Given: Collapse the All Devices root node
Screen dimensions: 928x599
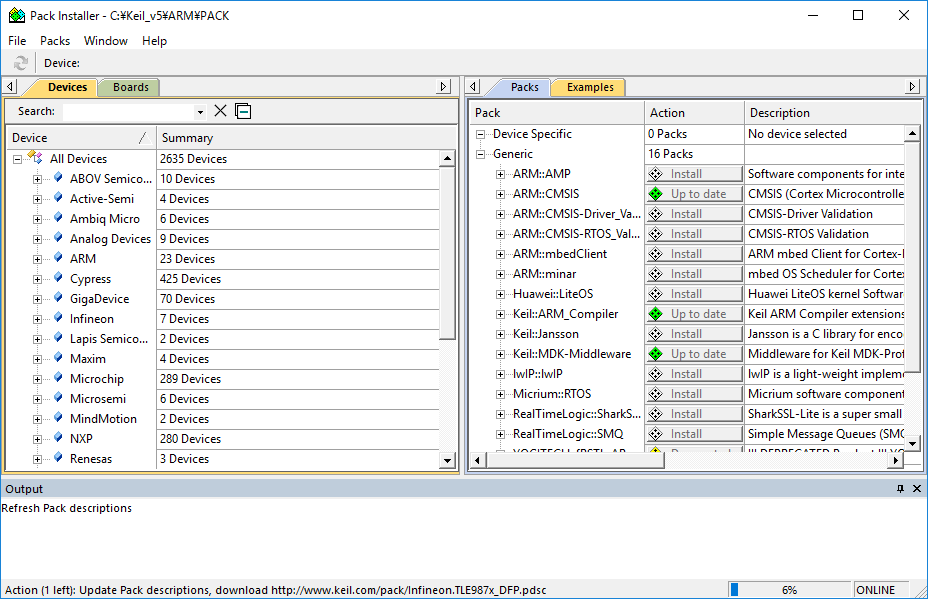Looking at the screenshot, I should (18, 159).
